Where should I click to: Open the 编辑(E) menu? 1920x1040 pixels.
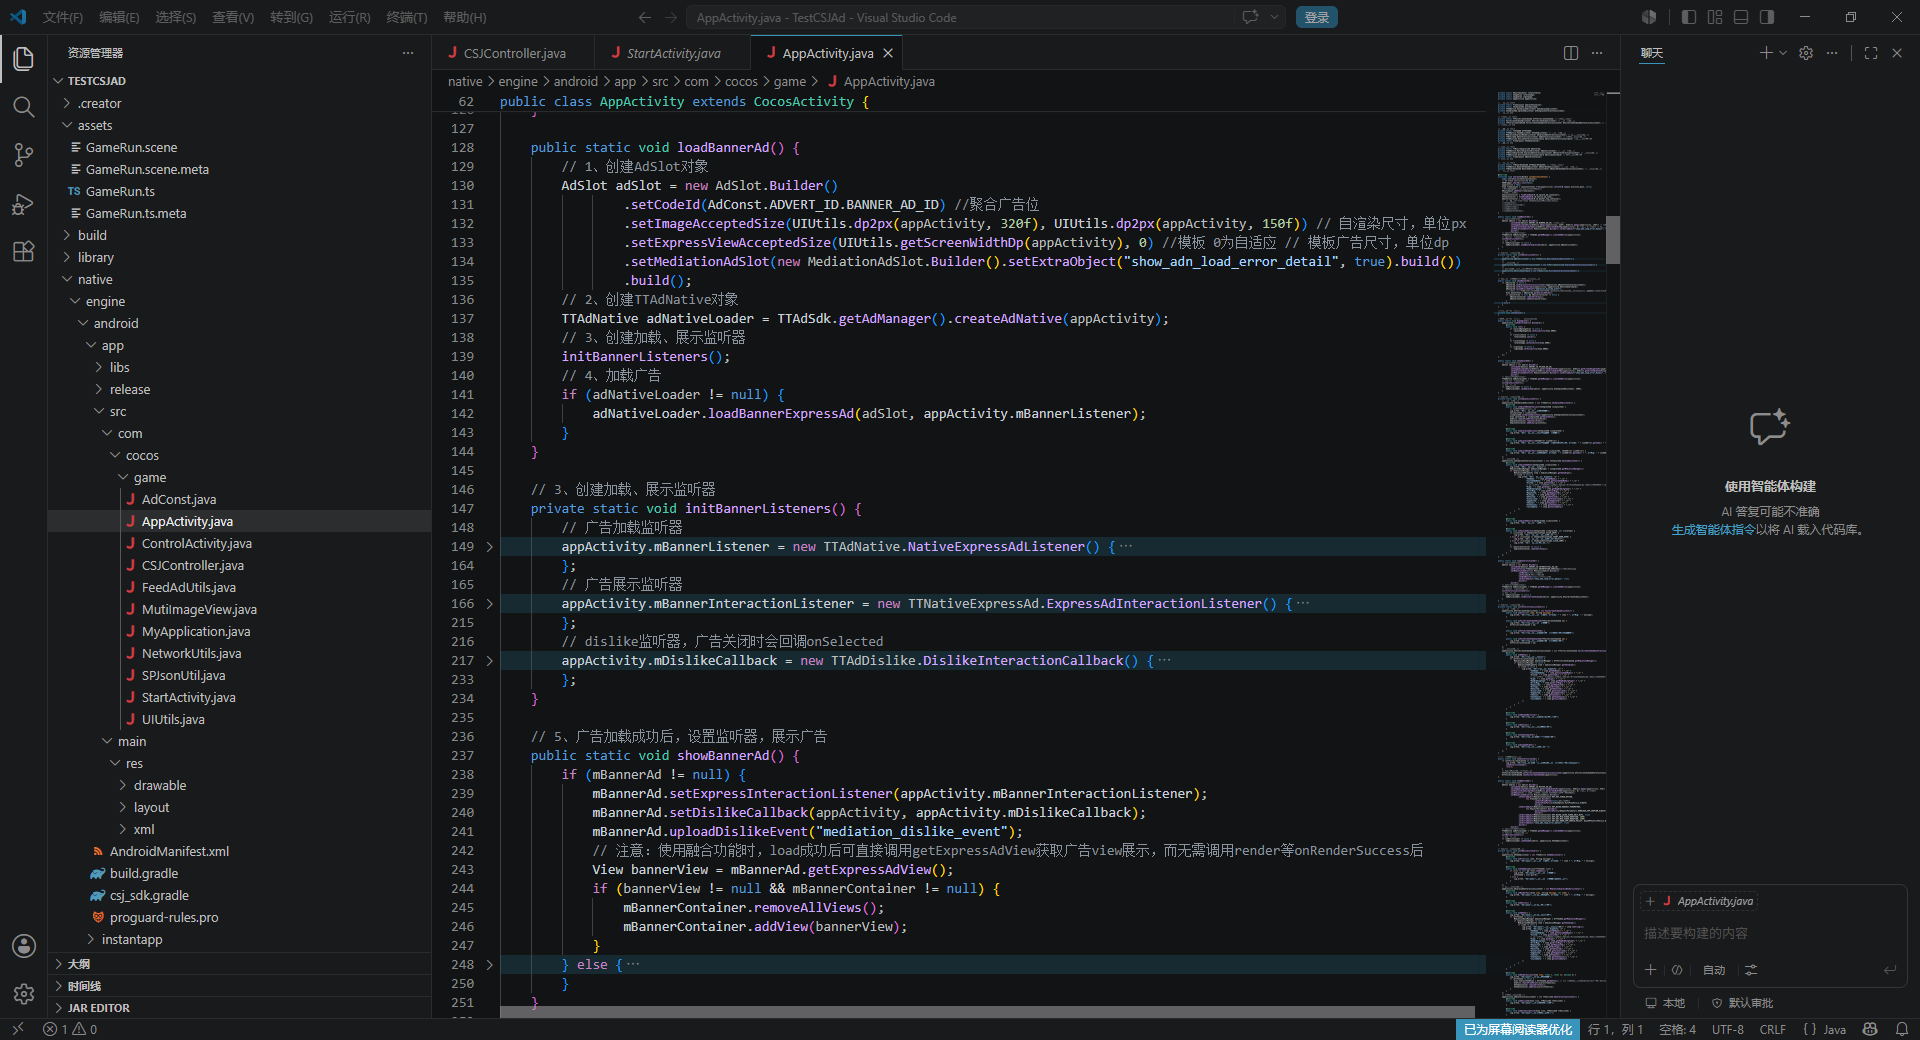point(119,17)
